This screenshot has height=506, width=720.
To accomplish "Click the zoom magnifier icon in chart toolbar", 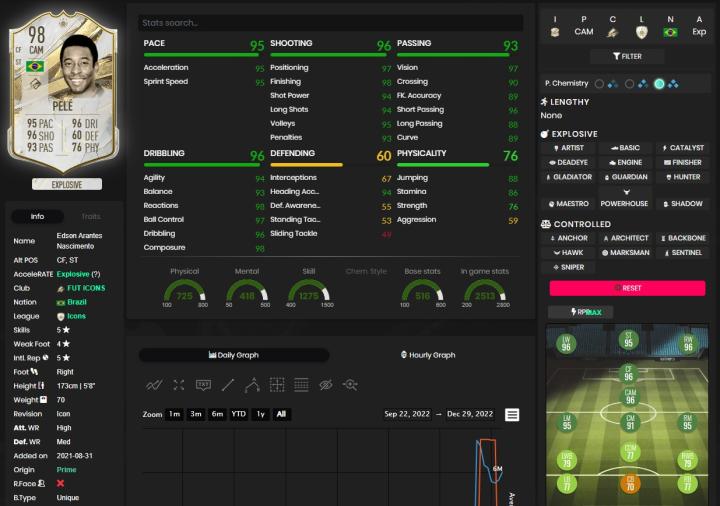I will point(350,385).
